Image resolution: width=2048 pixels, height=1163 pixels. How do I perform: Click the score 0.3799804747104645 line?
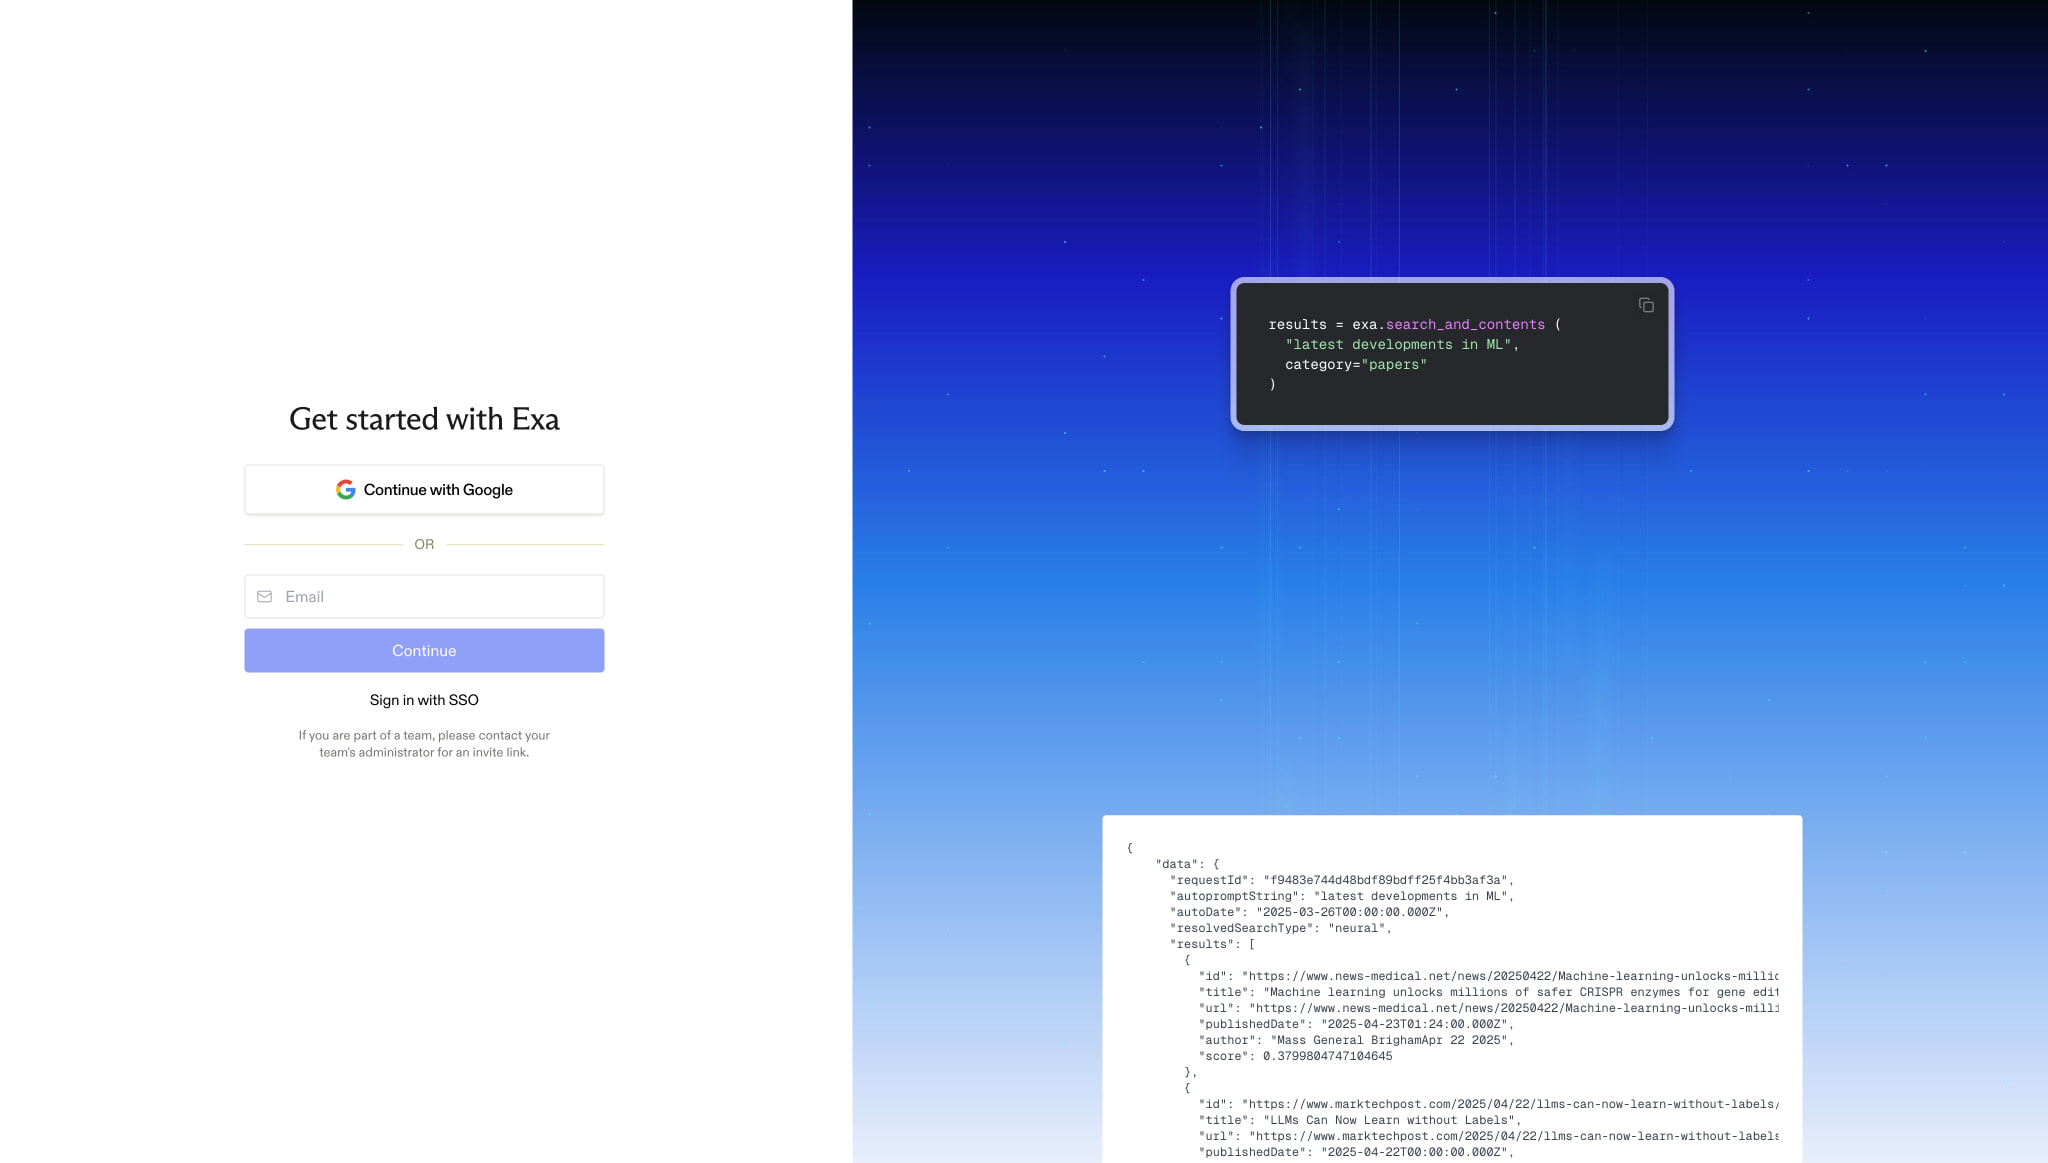1296,1056
